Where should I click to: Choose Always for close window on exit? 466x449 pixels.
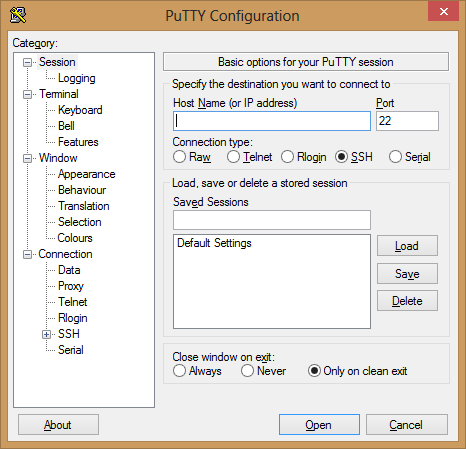(179, 371)
